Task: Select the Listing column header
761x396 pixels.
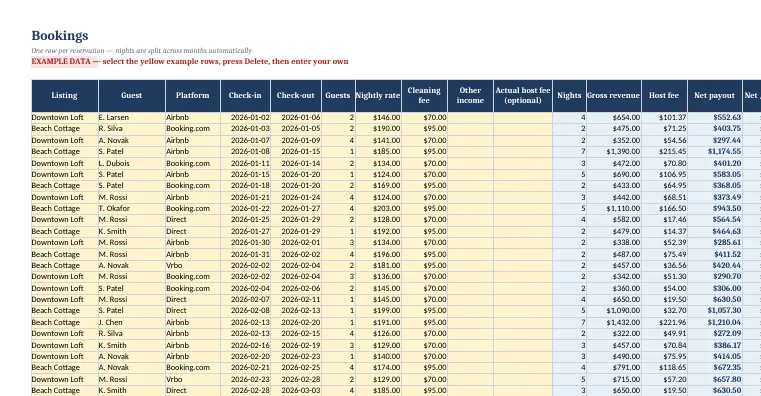Action: point(65,96)
